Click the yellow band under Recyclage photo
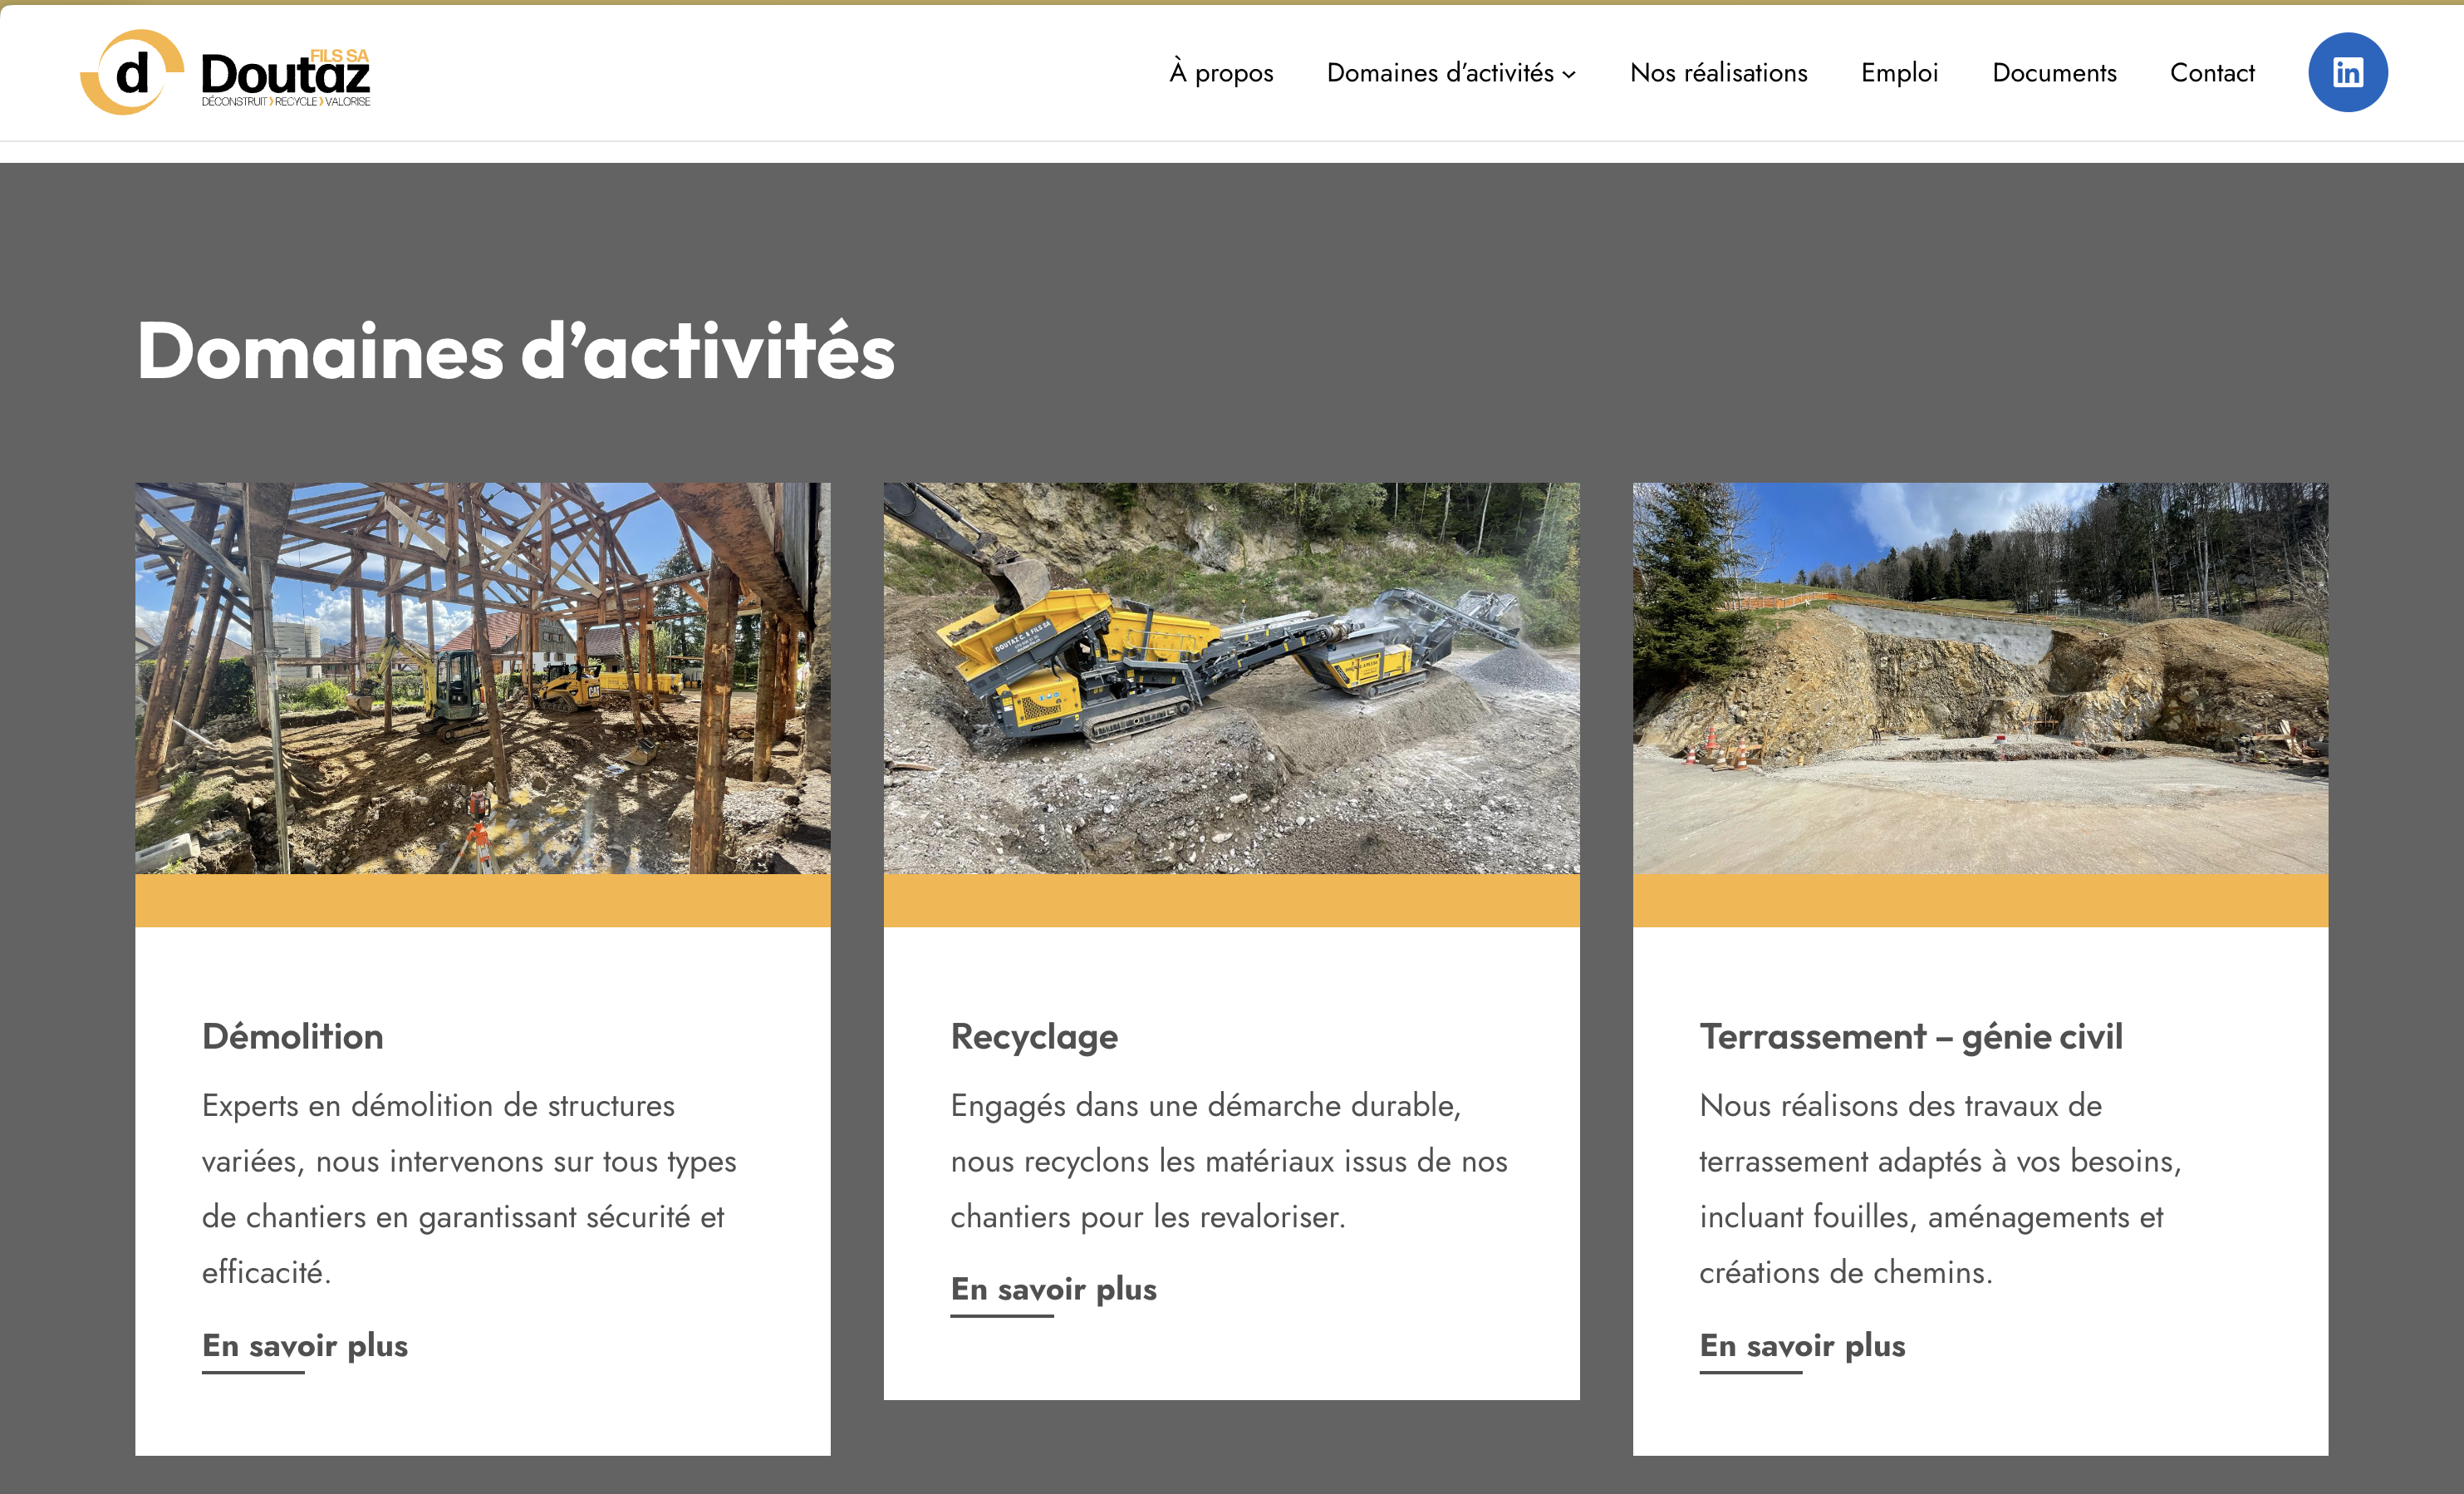The image size is (2464, 1494). [1231, 900]
